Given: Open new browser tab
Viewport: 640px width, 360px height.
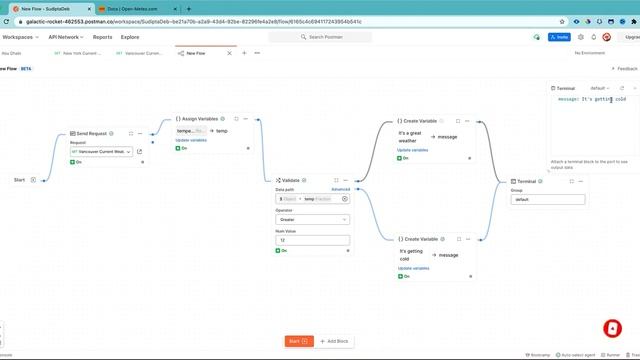Looking at the screenshot, I should tap(189, 9).
